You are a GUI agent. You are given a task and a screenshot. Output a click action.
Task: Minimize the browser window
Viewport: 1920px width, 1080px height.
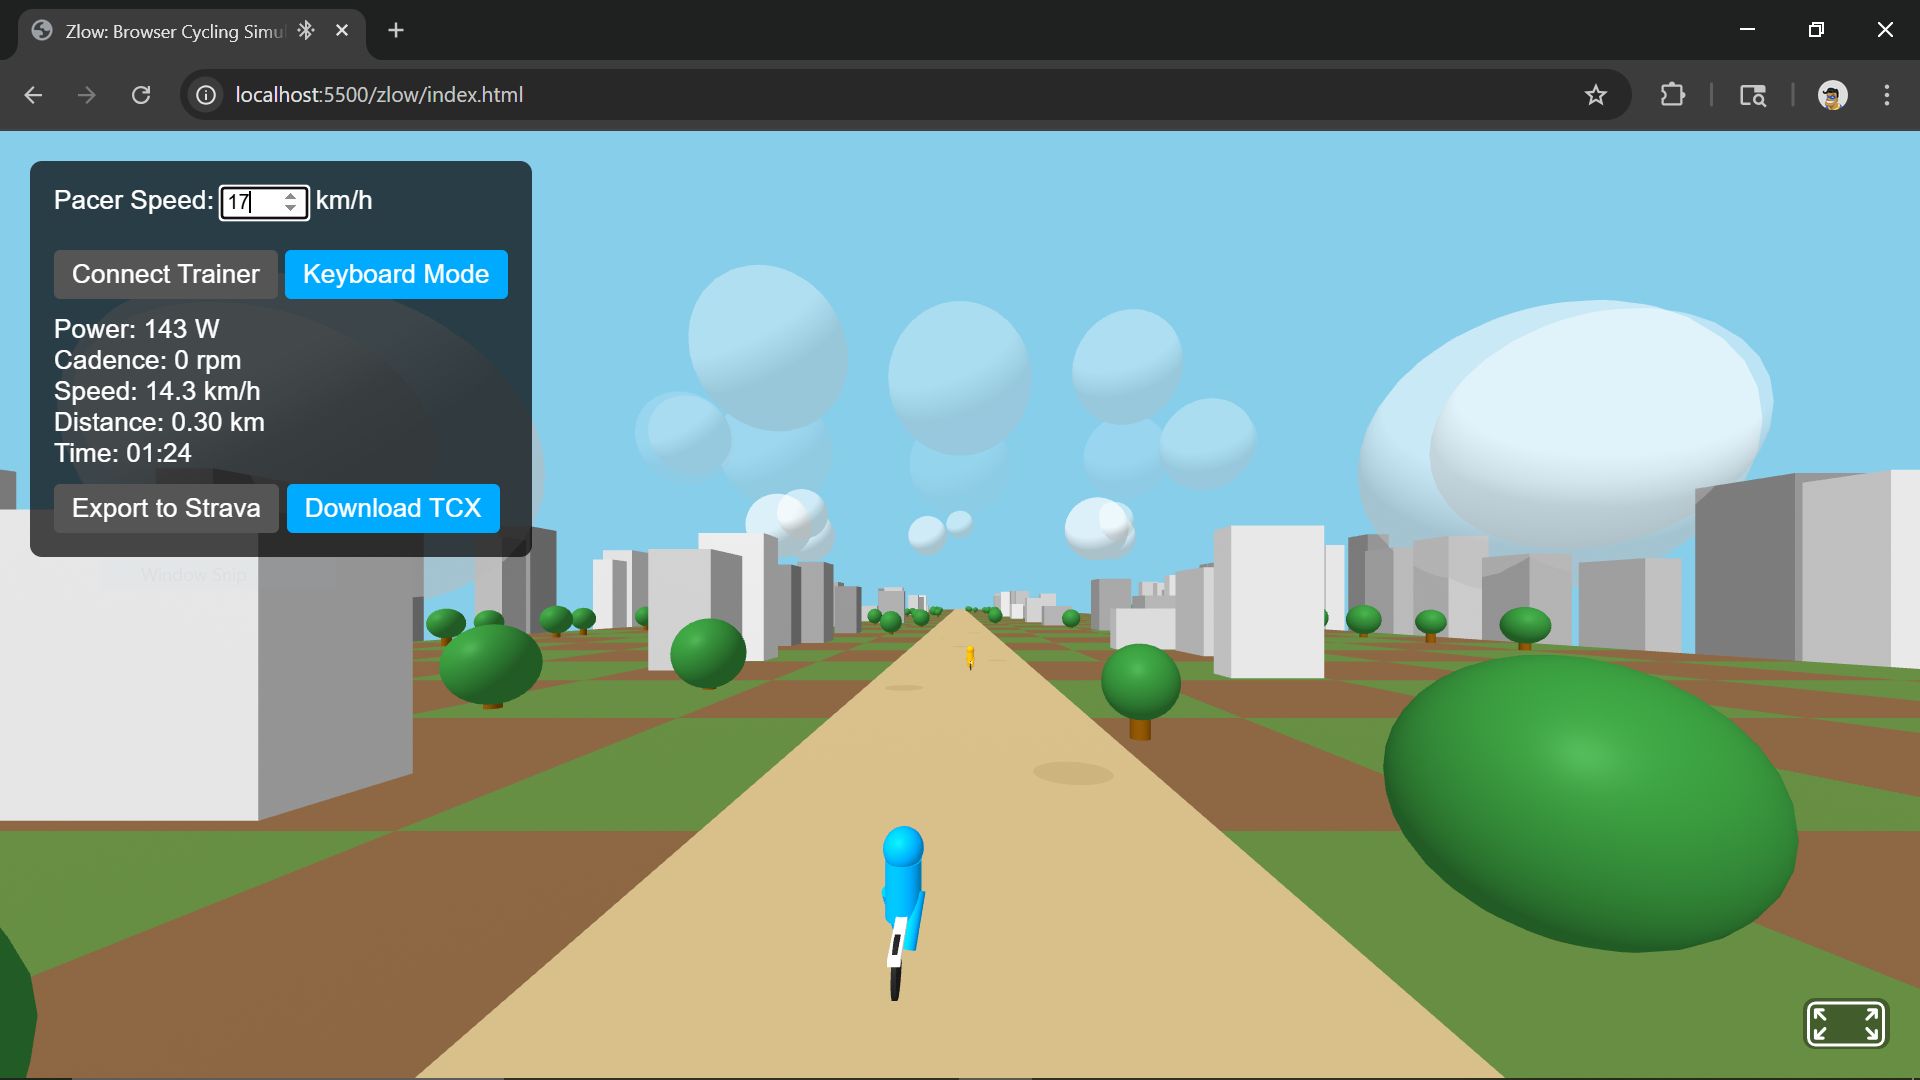[x=1748, y=30]
